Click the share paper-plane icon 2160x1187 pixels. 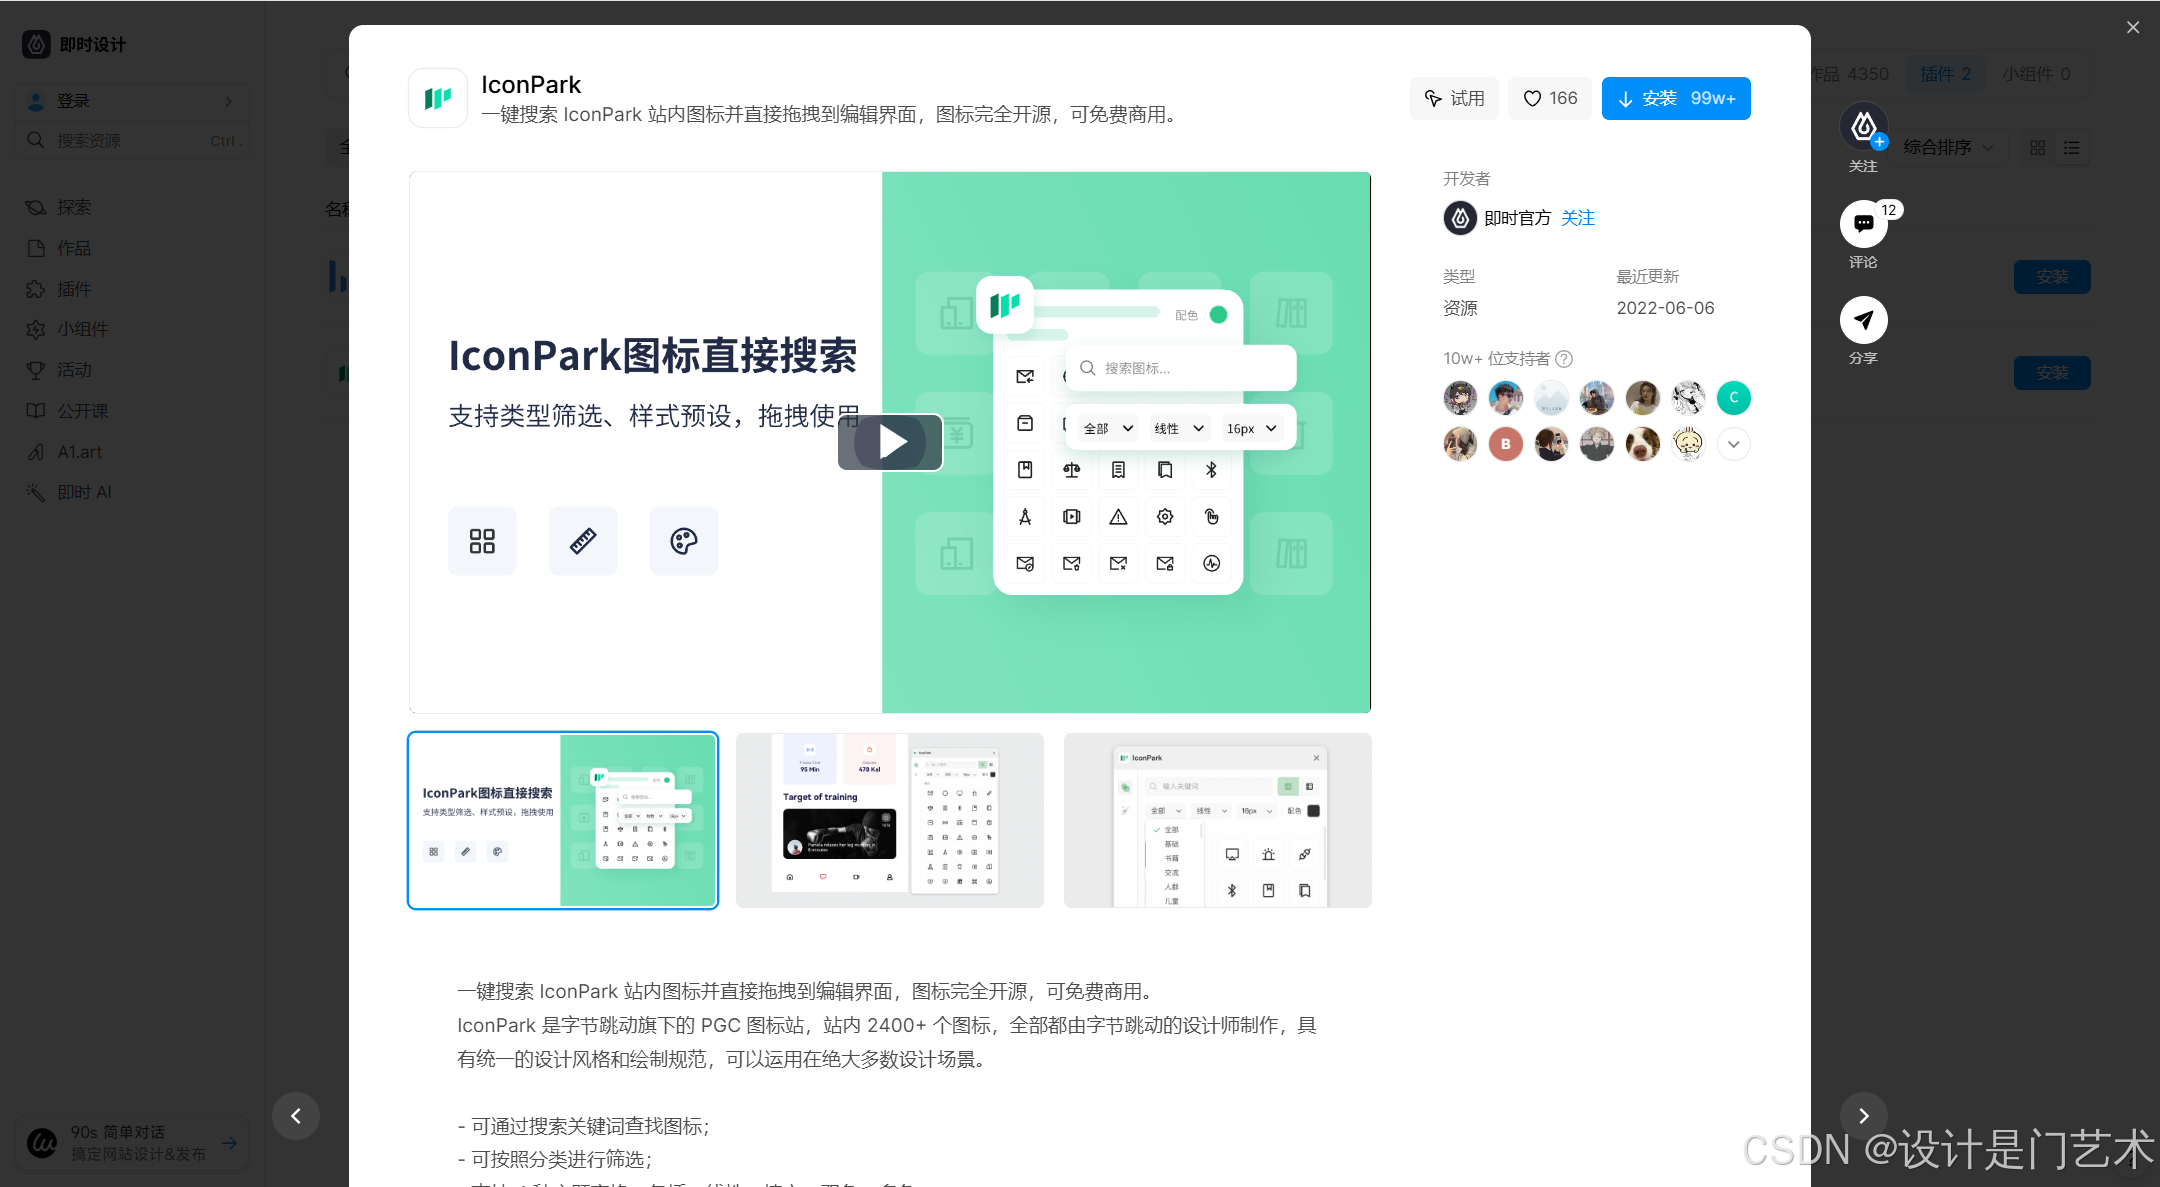click(1863, 320)
